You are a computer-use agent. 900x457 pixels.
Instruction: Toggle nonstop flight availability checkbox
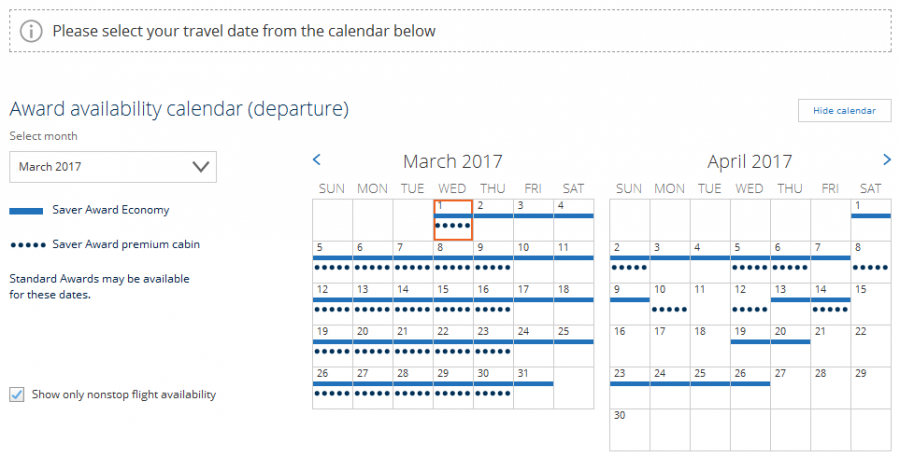[x=16, y=395]
